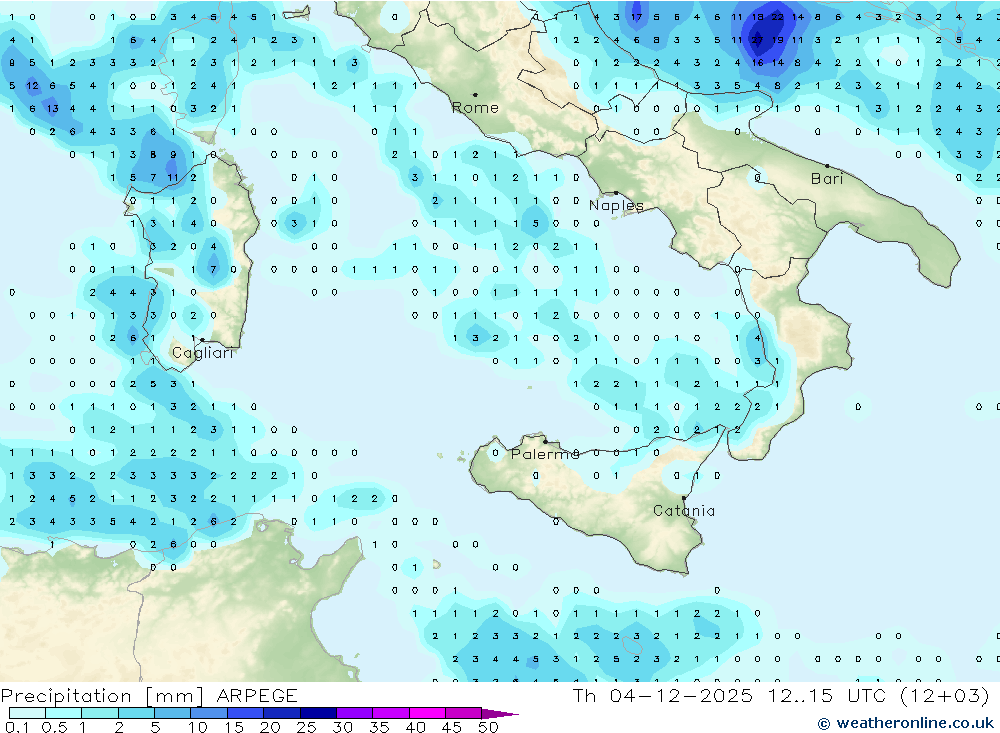Click the value 12 near the left edge
1000x733 pixels.
tap(33, 85)
